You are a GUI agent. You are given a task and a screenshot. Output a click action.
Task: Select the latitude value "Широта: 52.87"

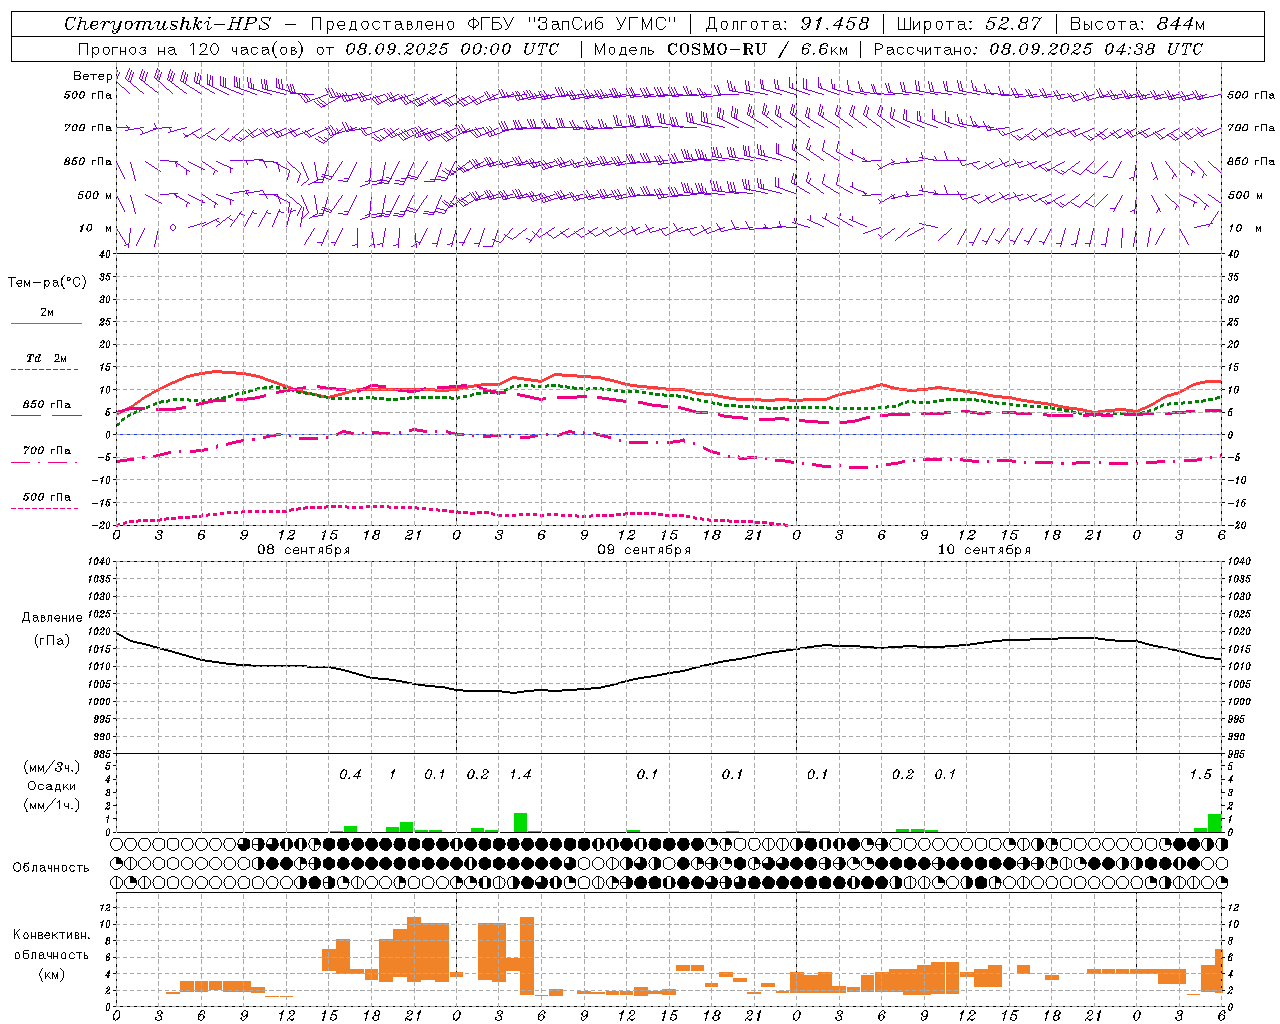(x=969, y=24)
